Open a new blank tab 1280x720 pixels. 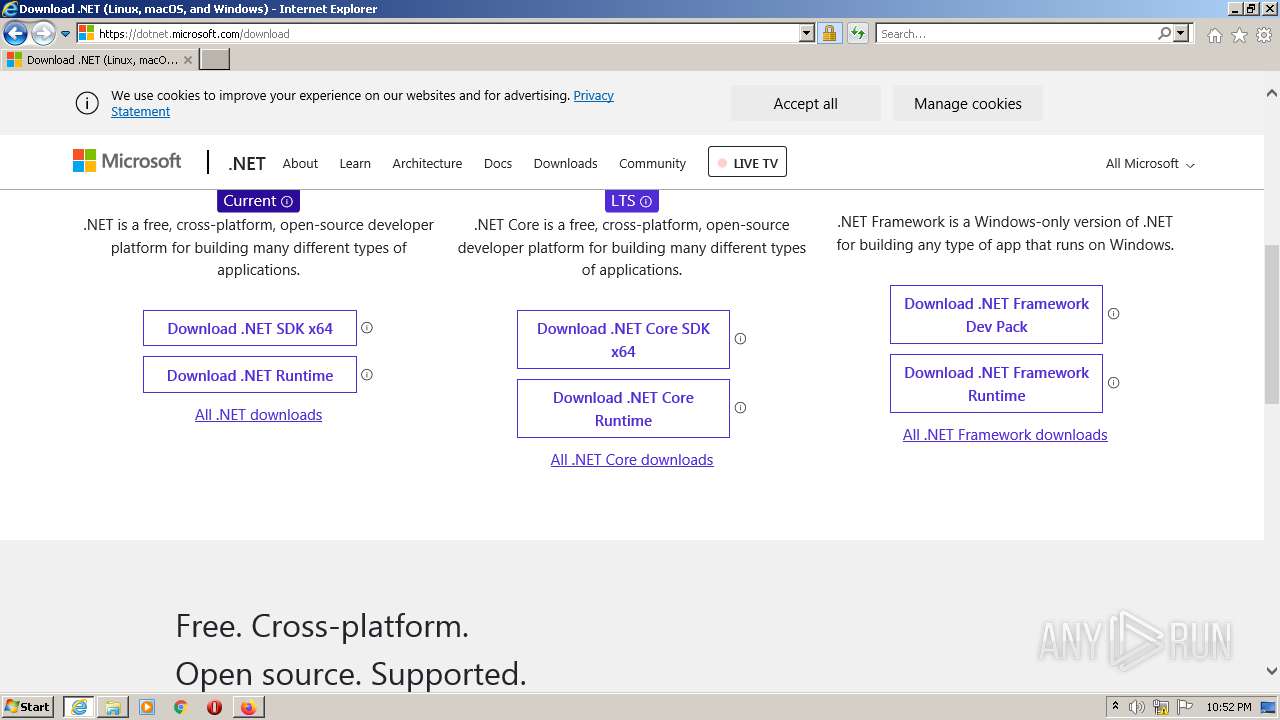tap(215, 60)
